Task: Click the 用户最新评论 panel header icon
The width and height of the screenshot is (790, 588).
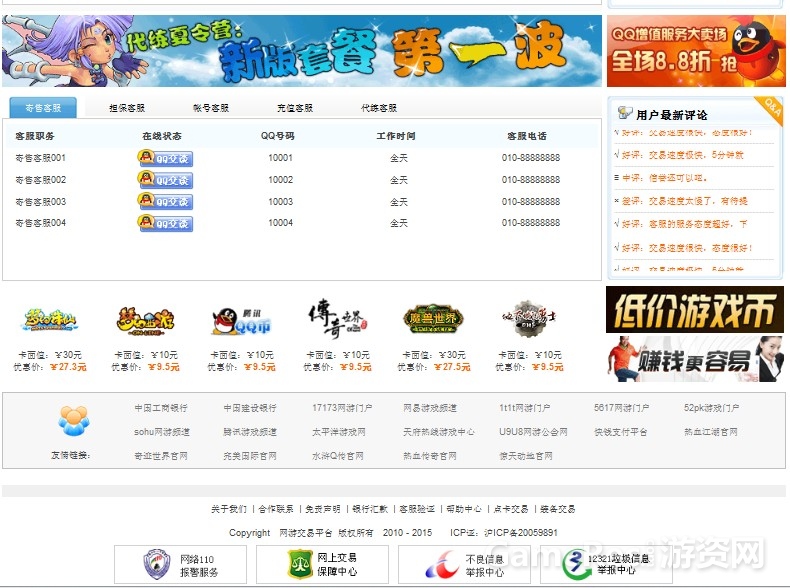Action: pos(625,113)
